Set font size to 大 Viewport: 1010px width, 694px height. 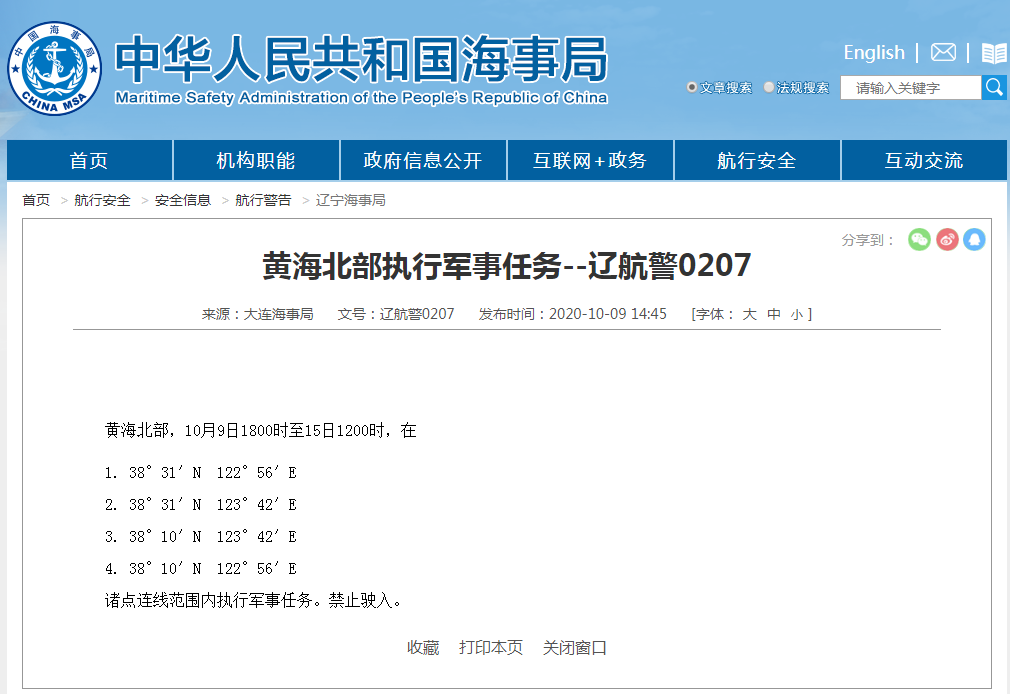coord(749,314)
